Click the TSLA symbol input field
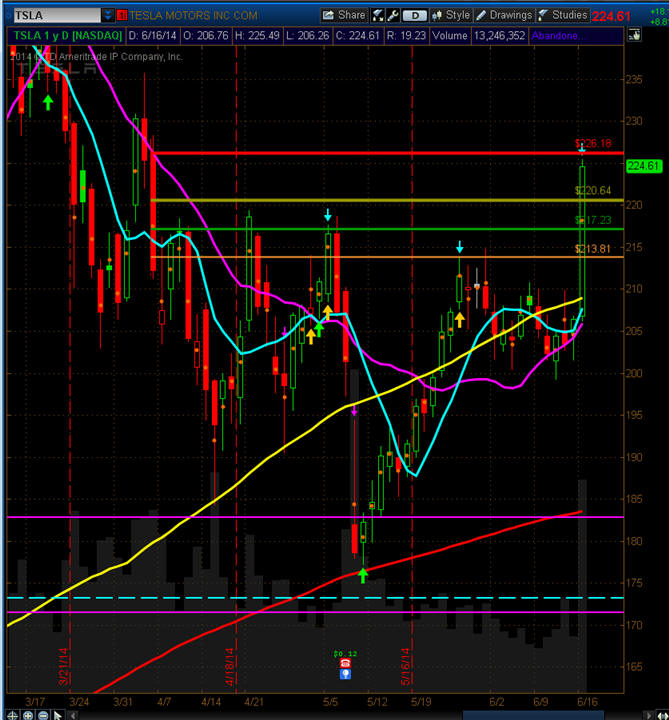The width and height of the screenshot is (669, 720). pyautogui.click(x=56, y=16)
